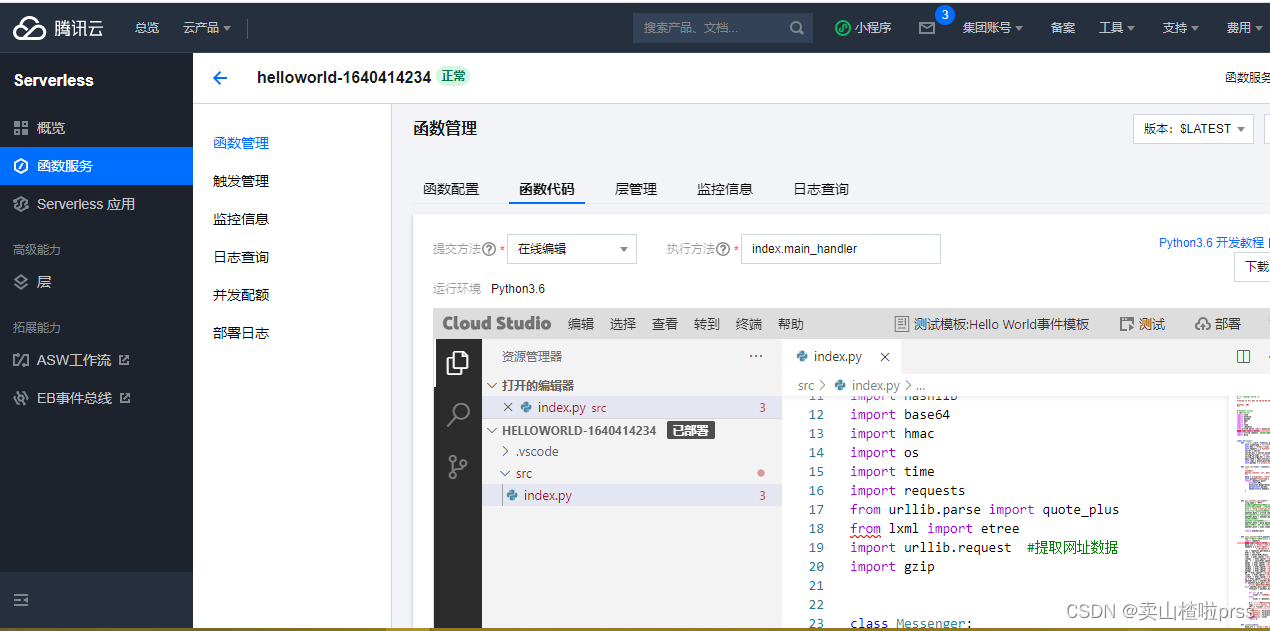
Task: Open explorer more actions ellipsis
Action: point(756,356)
